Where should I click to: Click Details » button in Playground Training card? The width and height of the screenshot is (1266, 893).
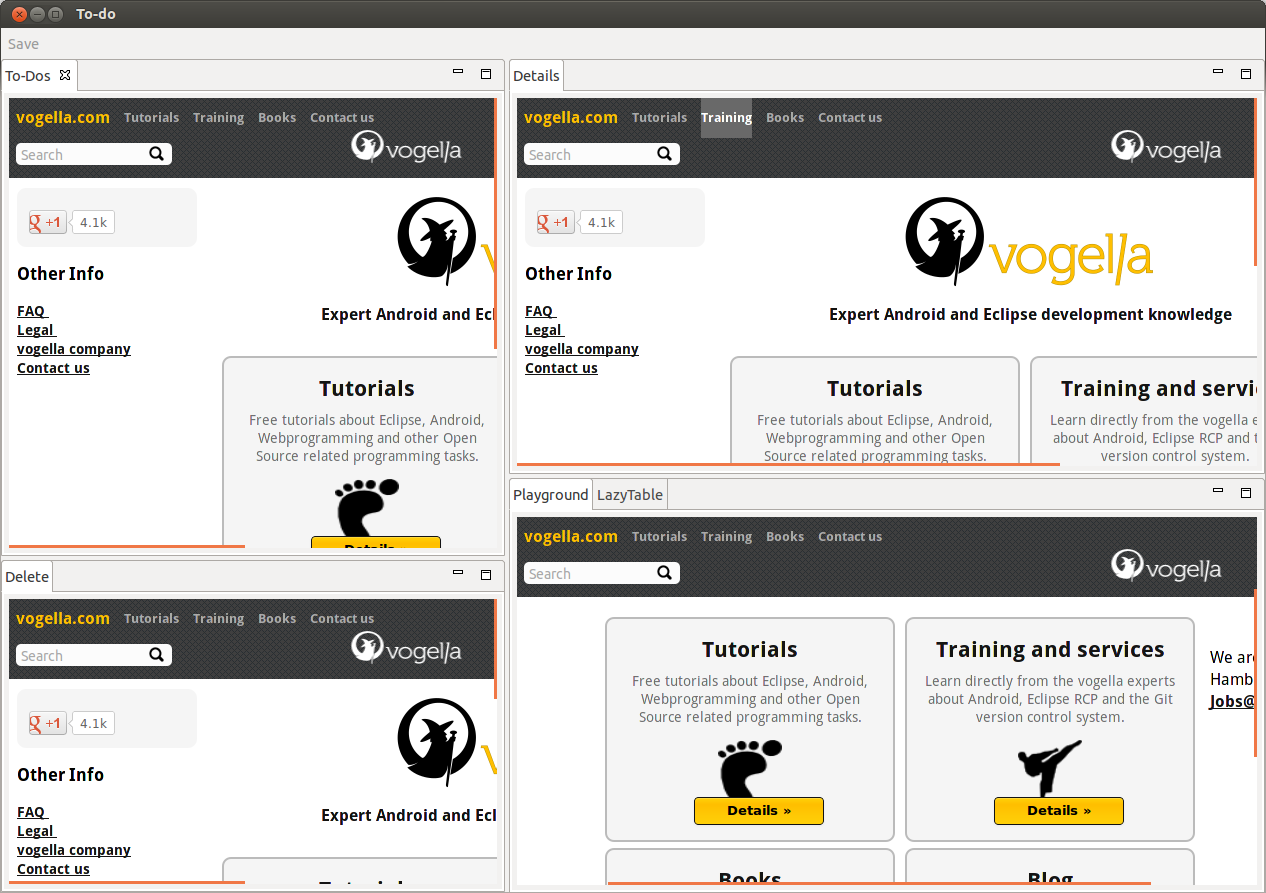pyautogui.click(x=1059, y=811)
